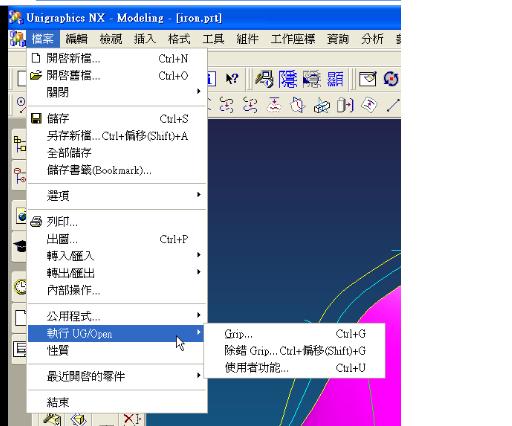Click the first 隱 hide toolbar icon

pyautogui.click(x=288, y=79)
